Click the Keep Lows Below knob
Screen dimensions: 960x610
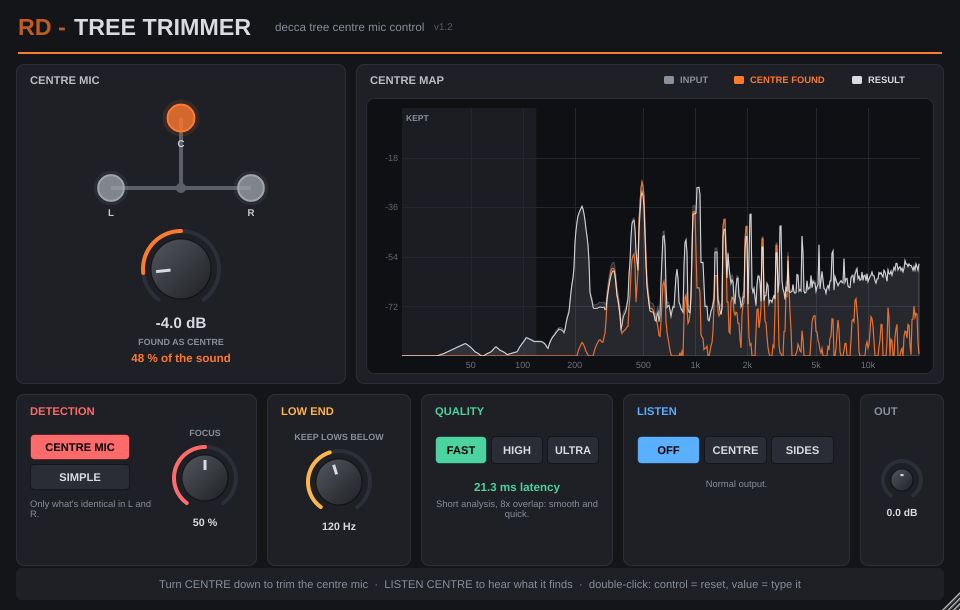coord(339,482)
